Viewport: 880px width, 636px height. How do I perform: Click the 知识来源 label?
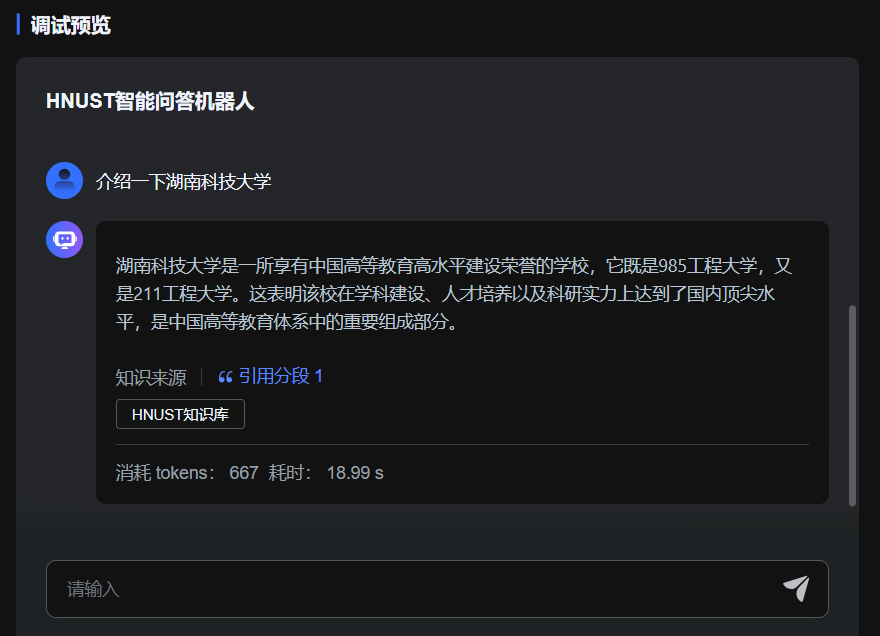point(150,377)
